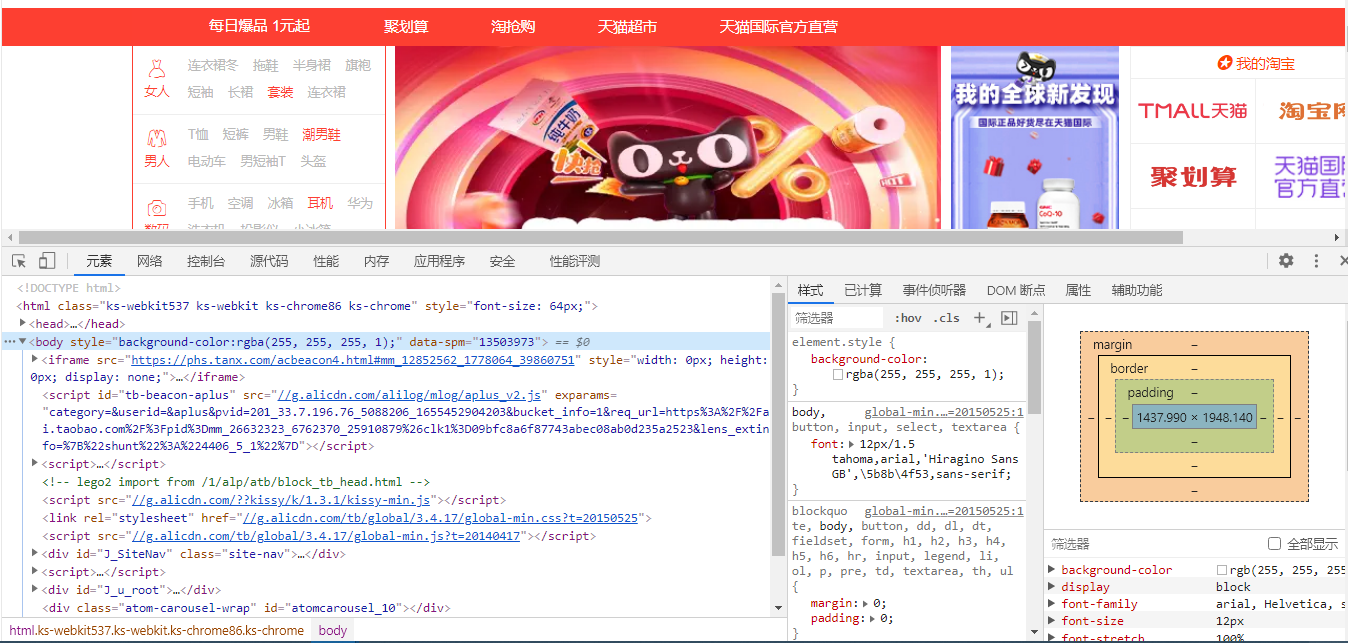Expand the iframe node
The image size is (1348, 643).
36,359
